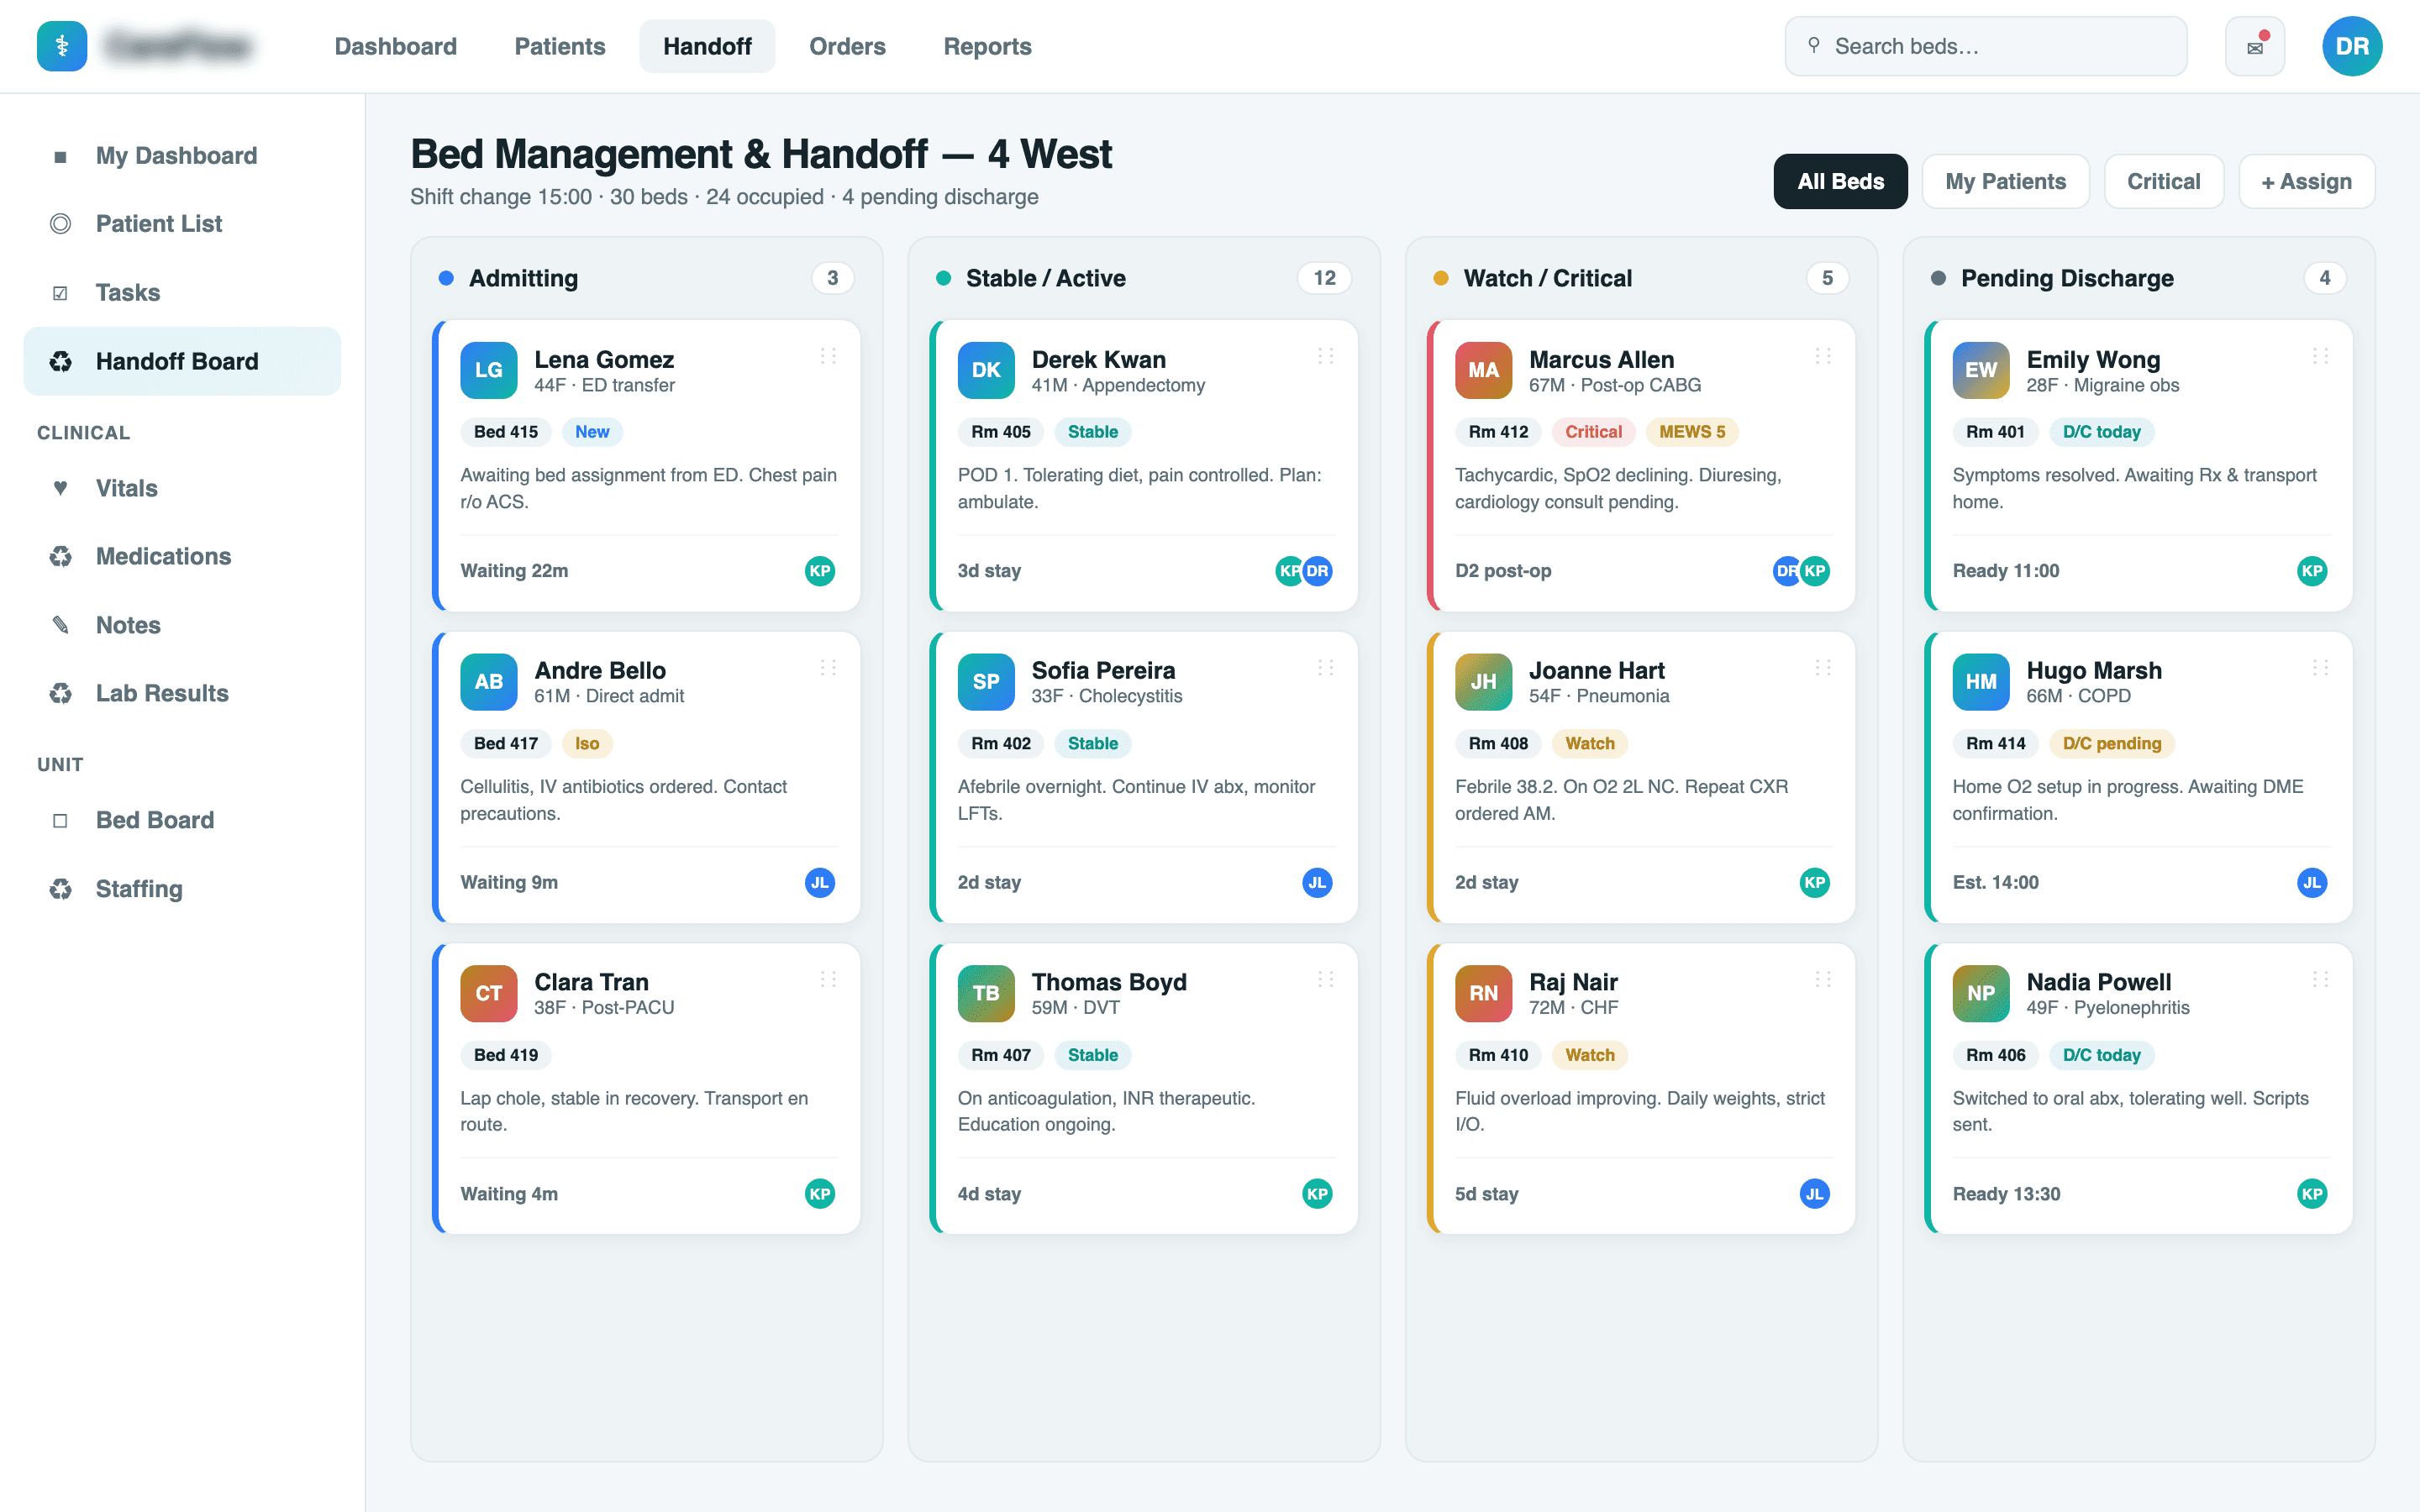This screenshot has width=2420, height=1512.
Task: Click the Admitting column count badge 3
Action: pyautogui.click(x=832, y=278)
